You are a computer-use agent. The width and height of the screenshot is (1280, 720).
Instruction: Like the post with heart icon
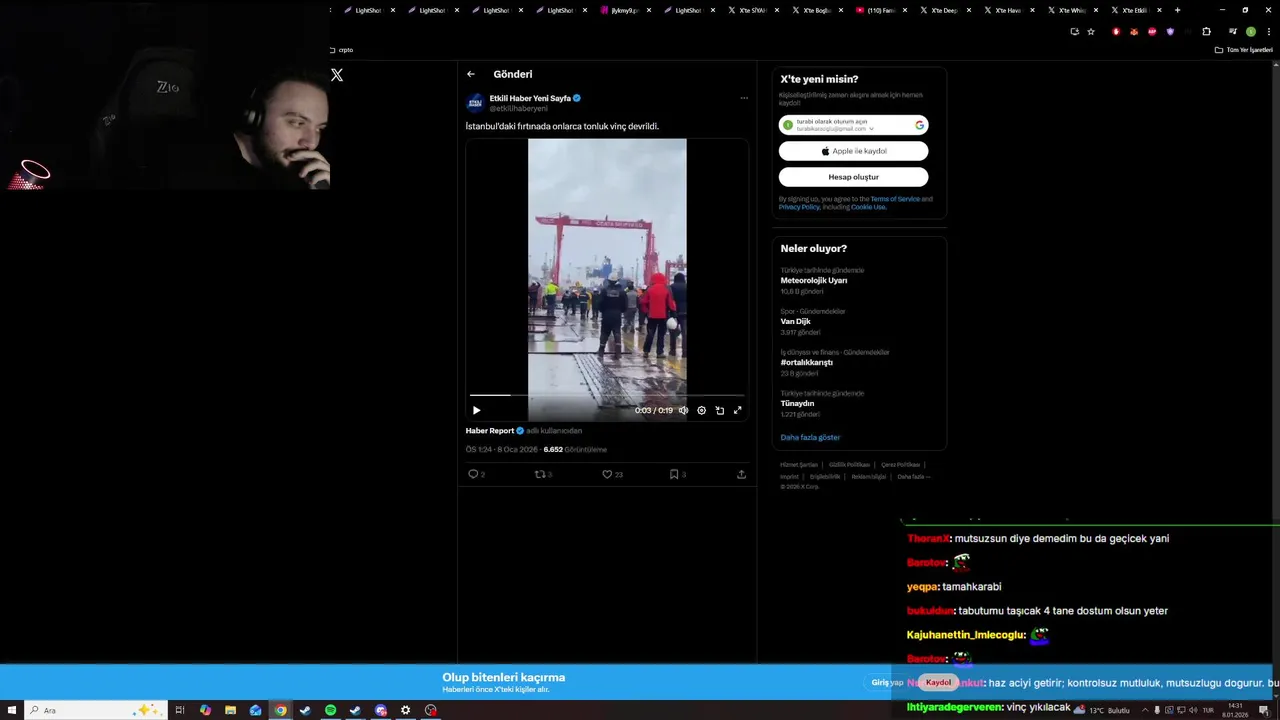[607, 474]
